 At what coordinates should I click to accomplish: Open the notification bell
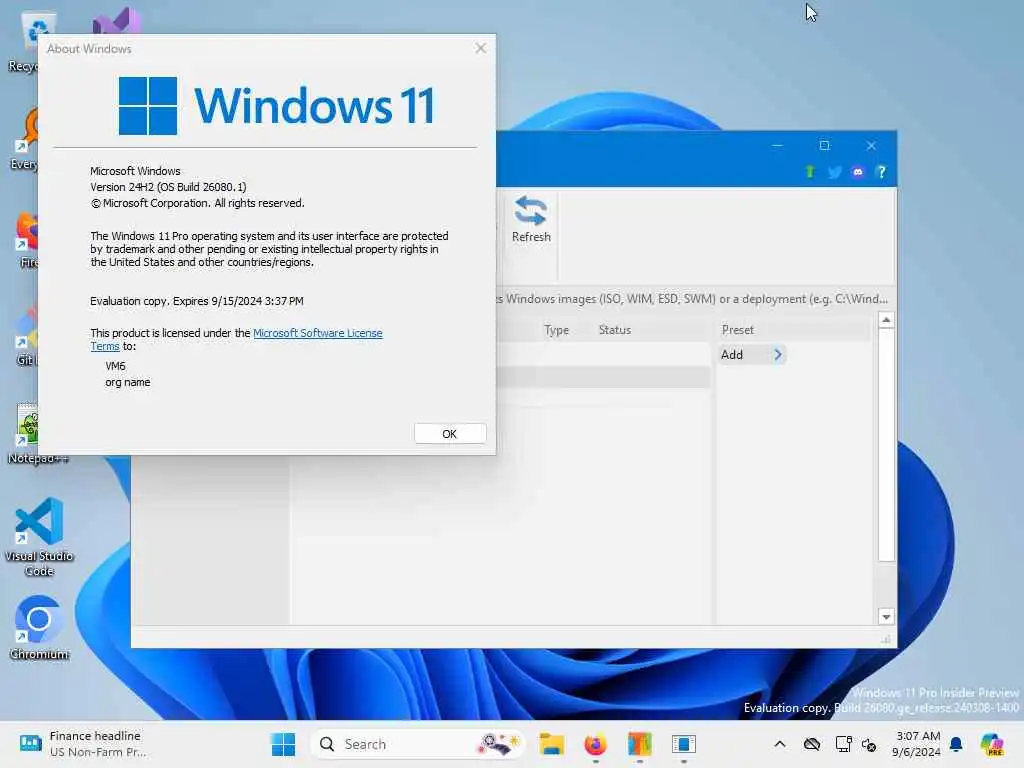point(956,744)
